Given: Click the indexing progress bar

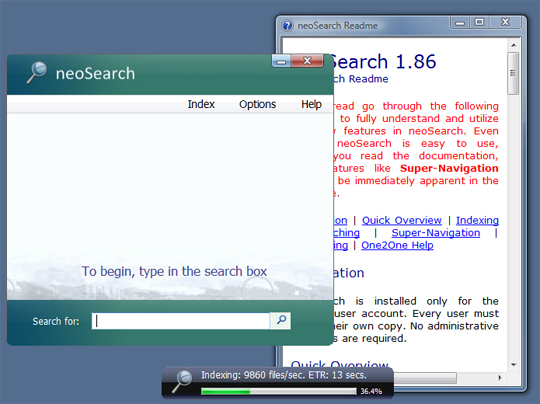Looking at the screenshot, I should (x=279, y=392).
